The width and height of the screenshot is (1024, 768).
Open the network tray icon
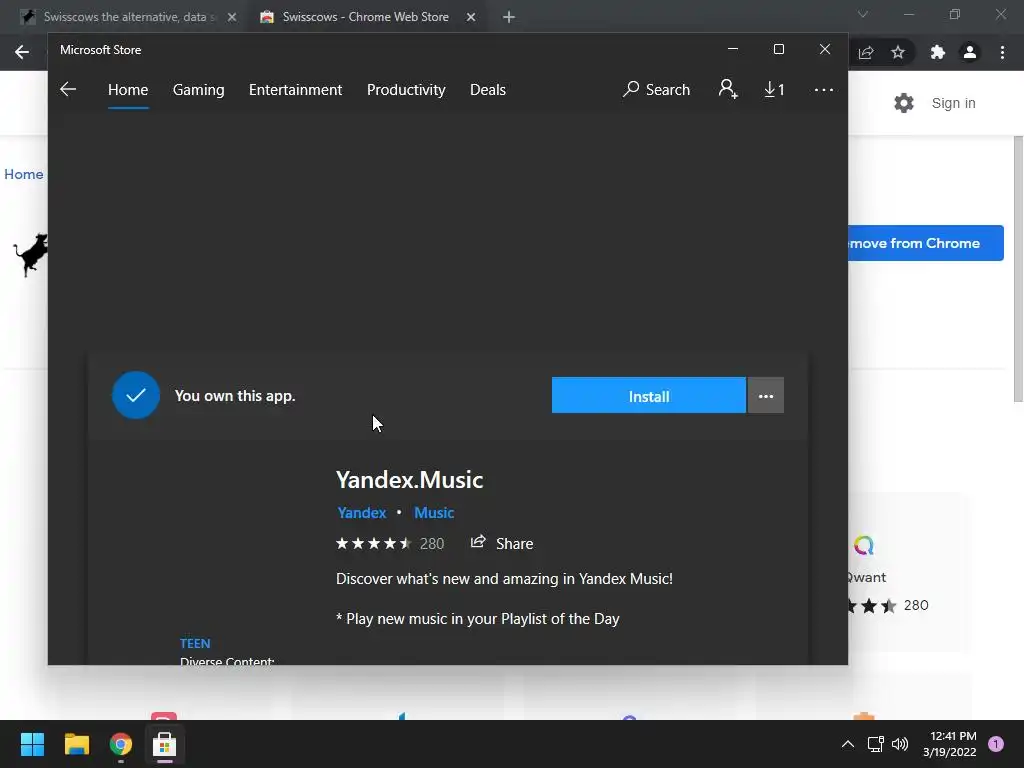click(x=875, y=744)
